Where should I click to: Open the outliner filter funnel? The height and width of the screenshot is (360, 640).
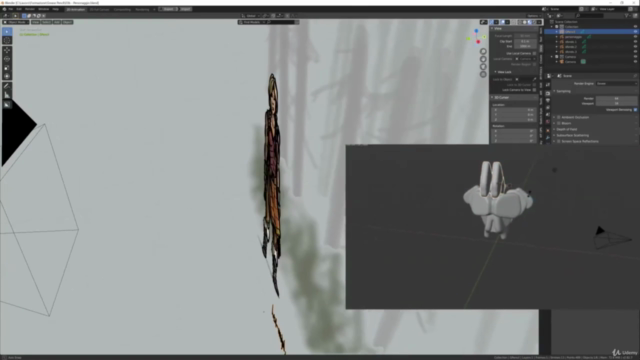[627, 16]
